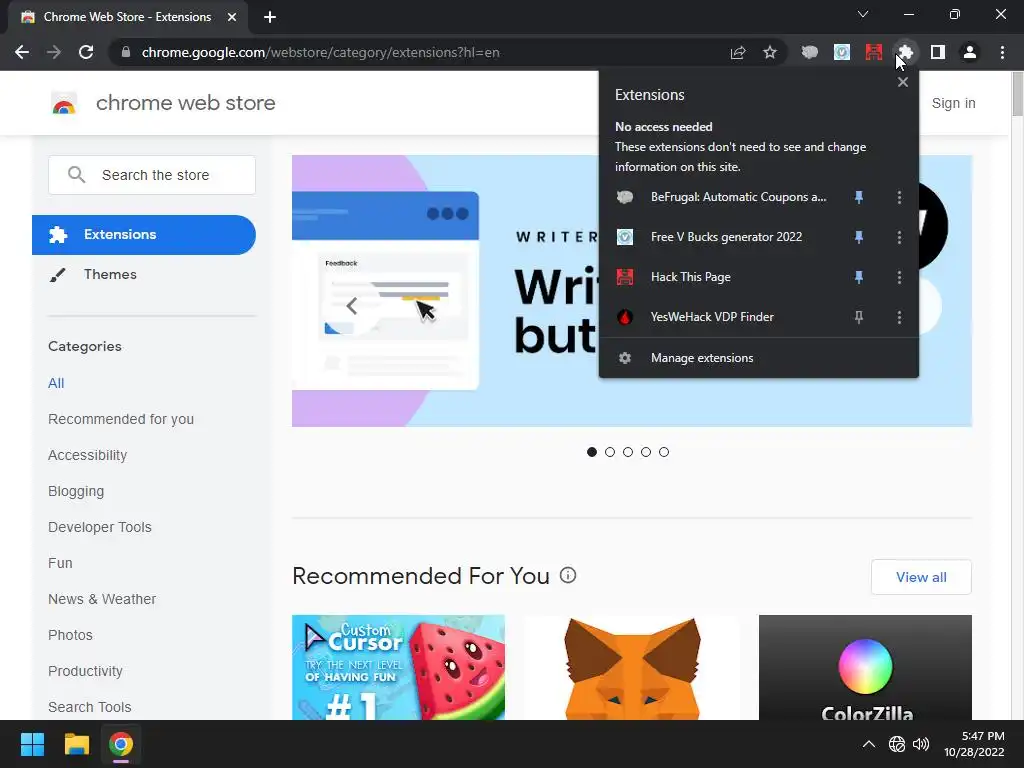This screenshot has height=768, width=1024.
Task: Select the Extensions sidebar section
Action: pos(144,234)
